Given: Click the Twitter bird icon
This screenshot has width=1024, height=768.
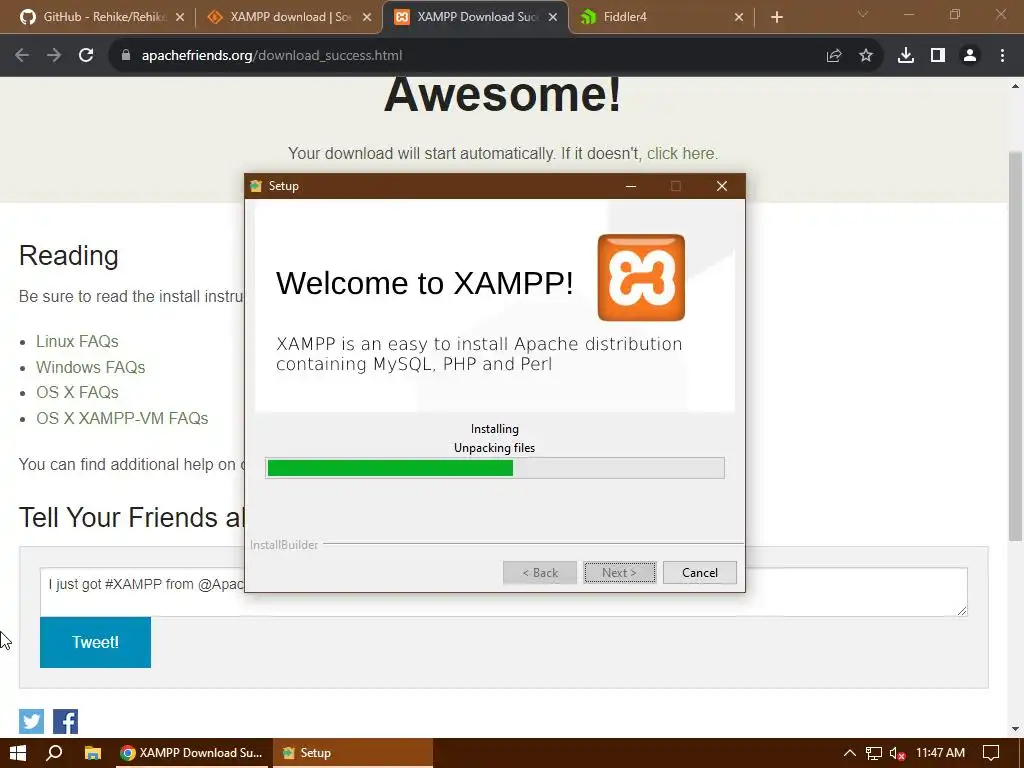Looking at the screenshot, I should tap(31, 722).
